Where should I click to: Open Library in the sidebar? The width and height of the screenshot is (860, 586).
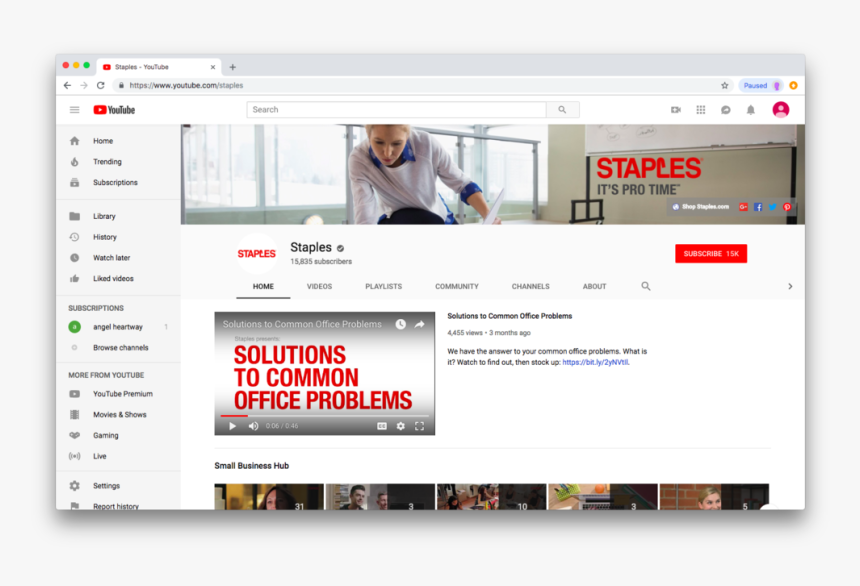118,216
